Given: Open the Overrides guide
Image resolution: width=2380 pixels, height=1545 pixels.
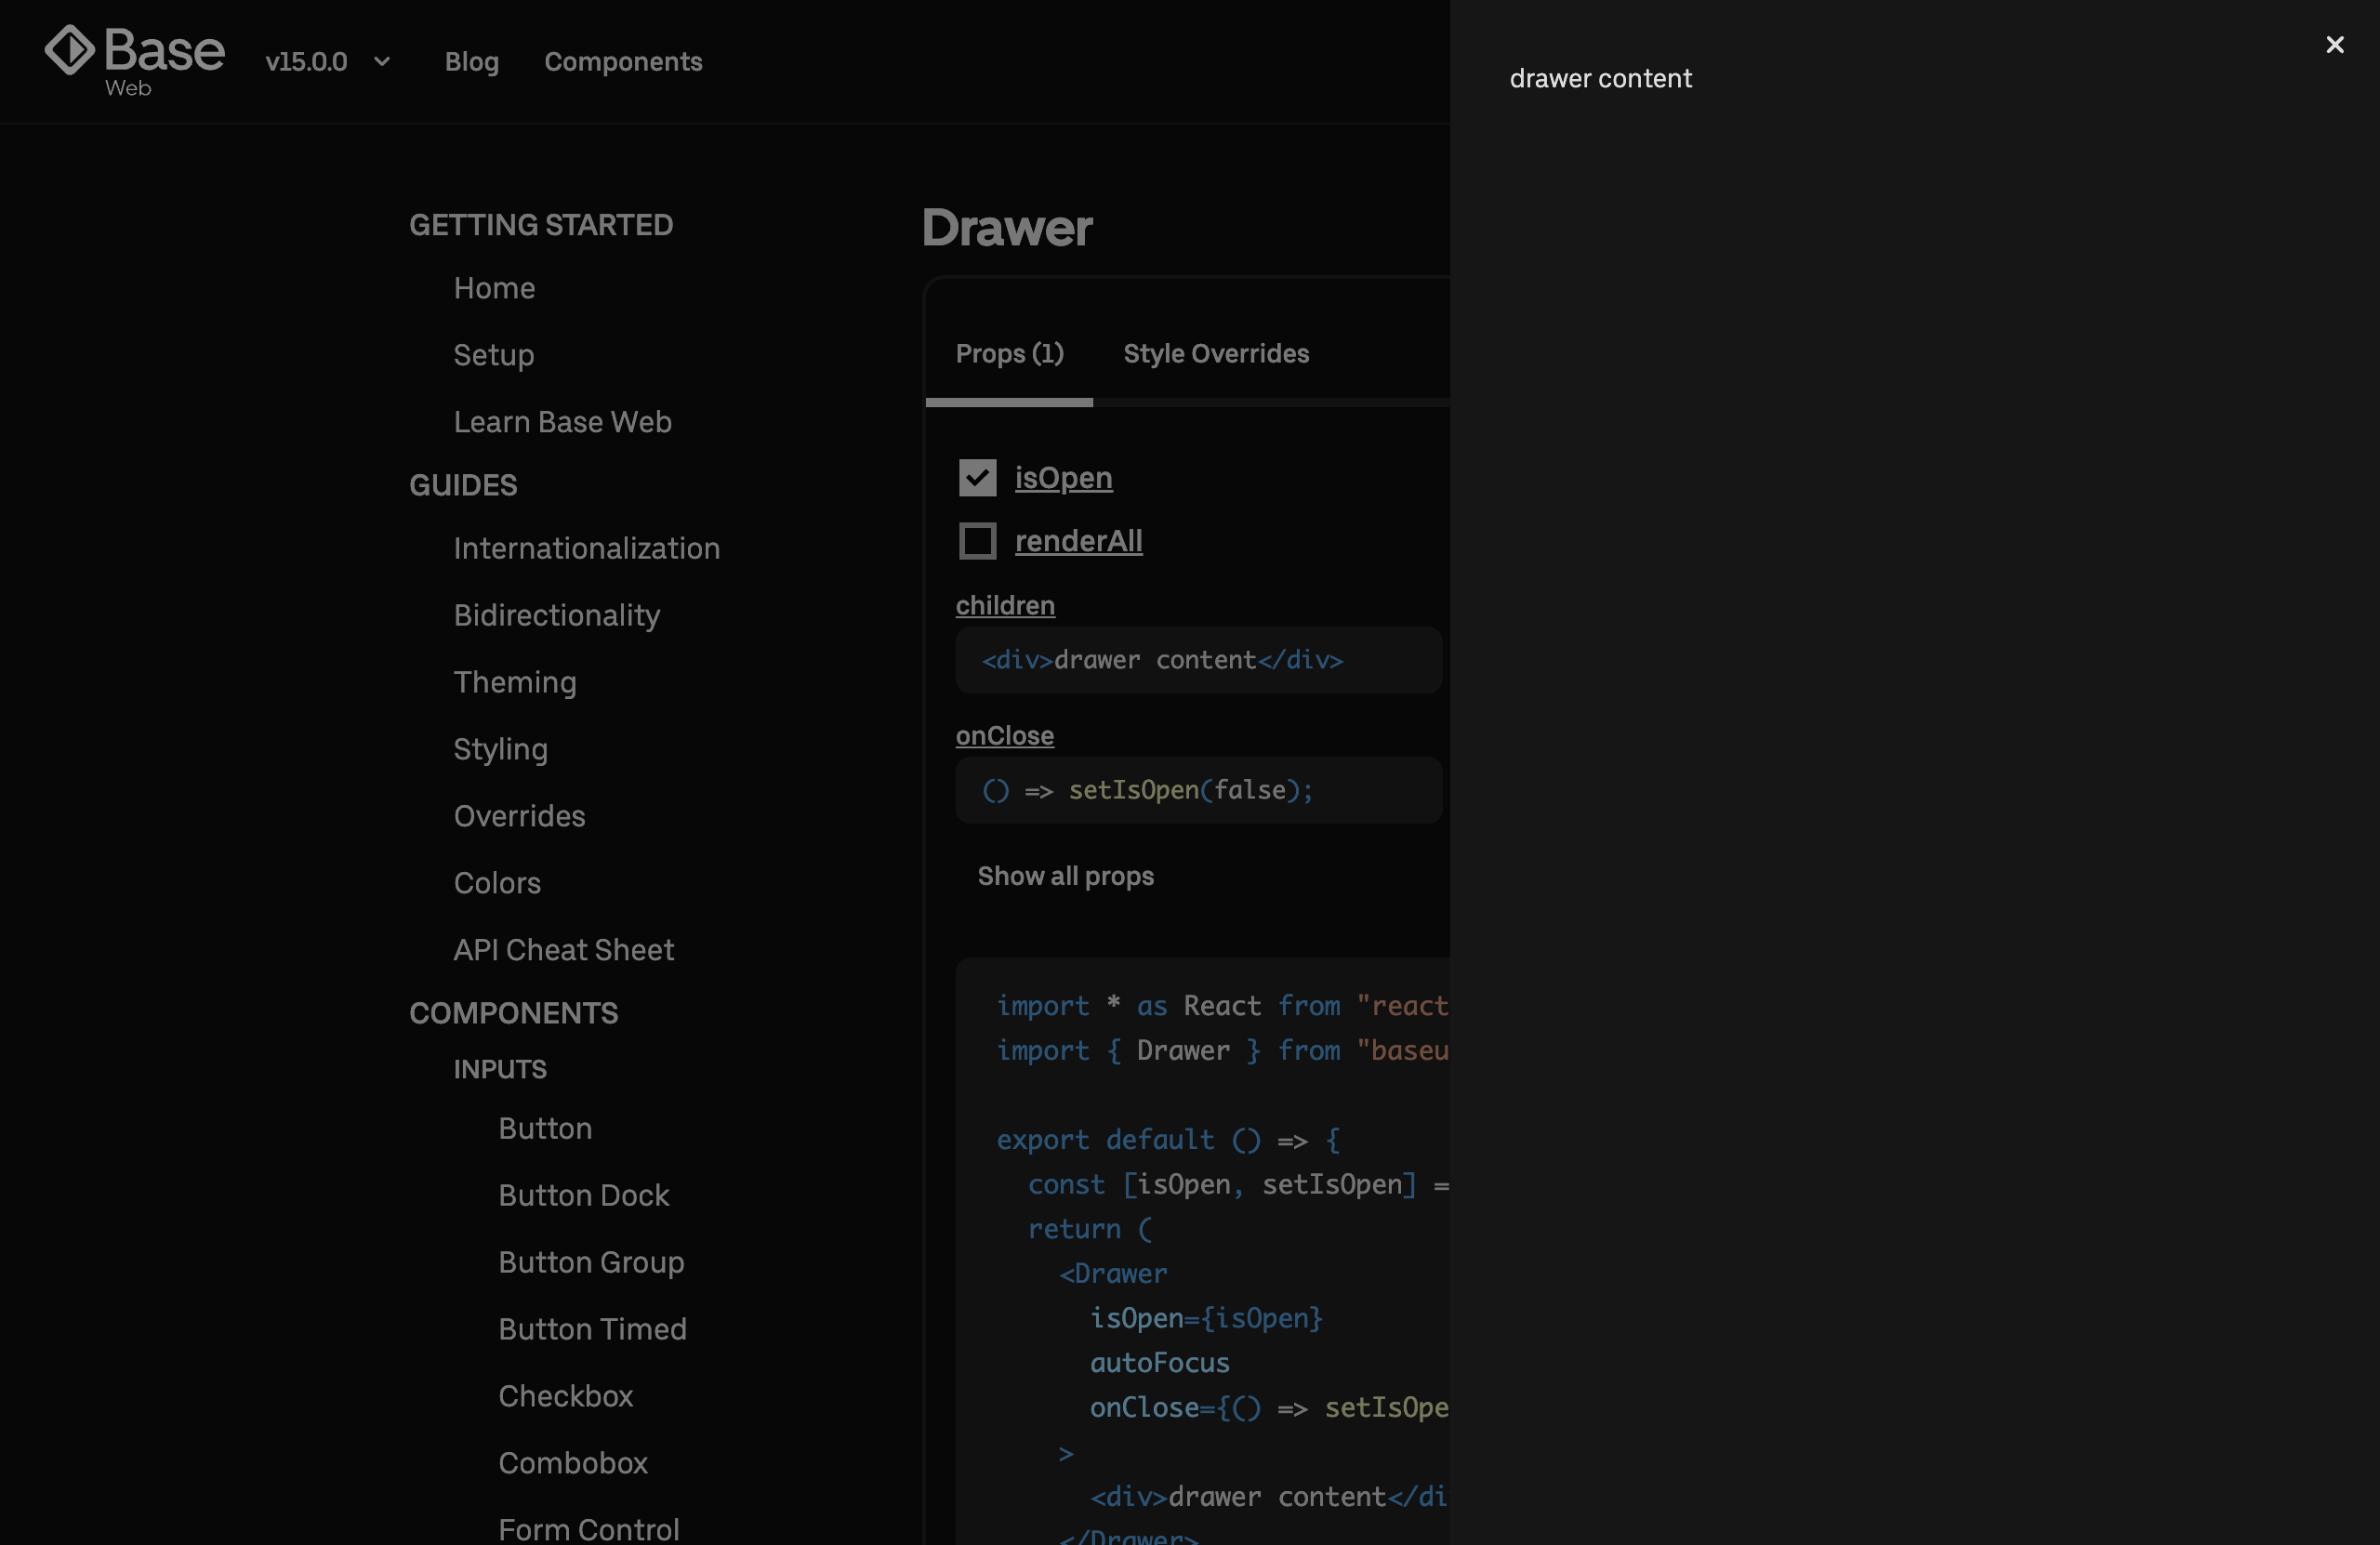Looking at the screenshot, I should click(x=519, y=817).
